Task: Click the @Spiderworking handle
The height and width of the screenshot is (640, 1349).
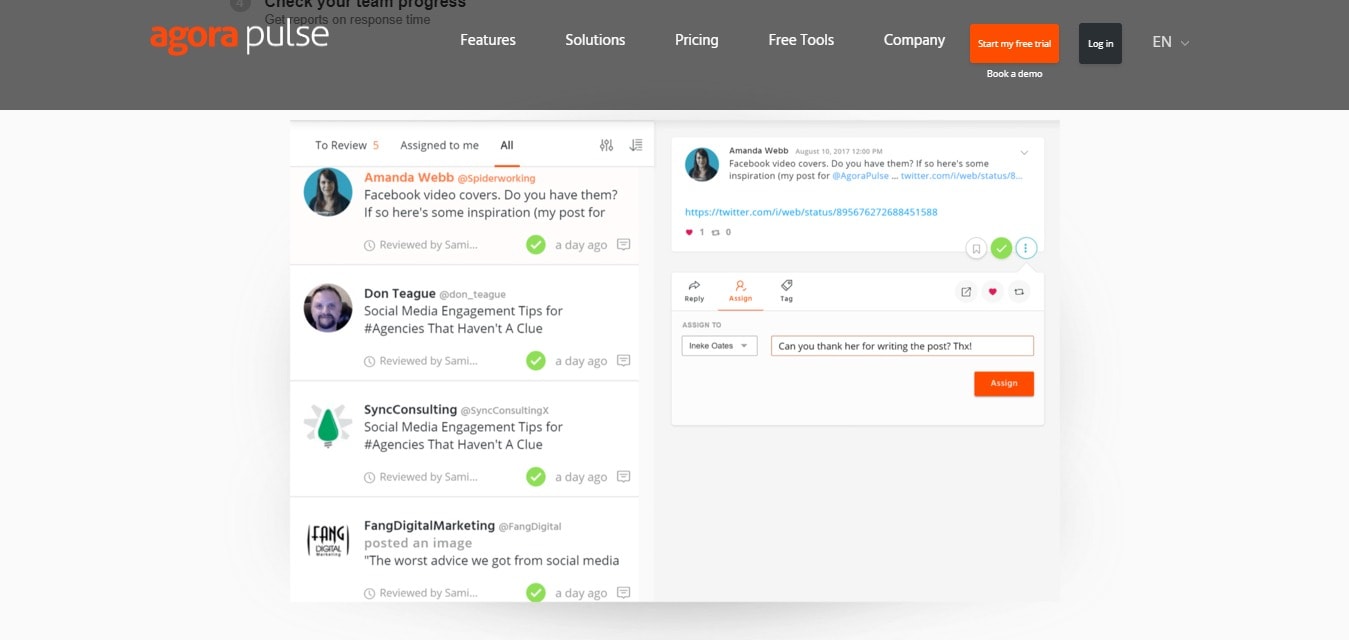Action: (x=496, y=178)
